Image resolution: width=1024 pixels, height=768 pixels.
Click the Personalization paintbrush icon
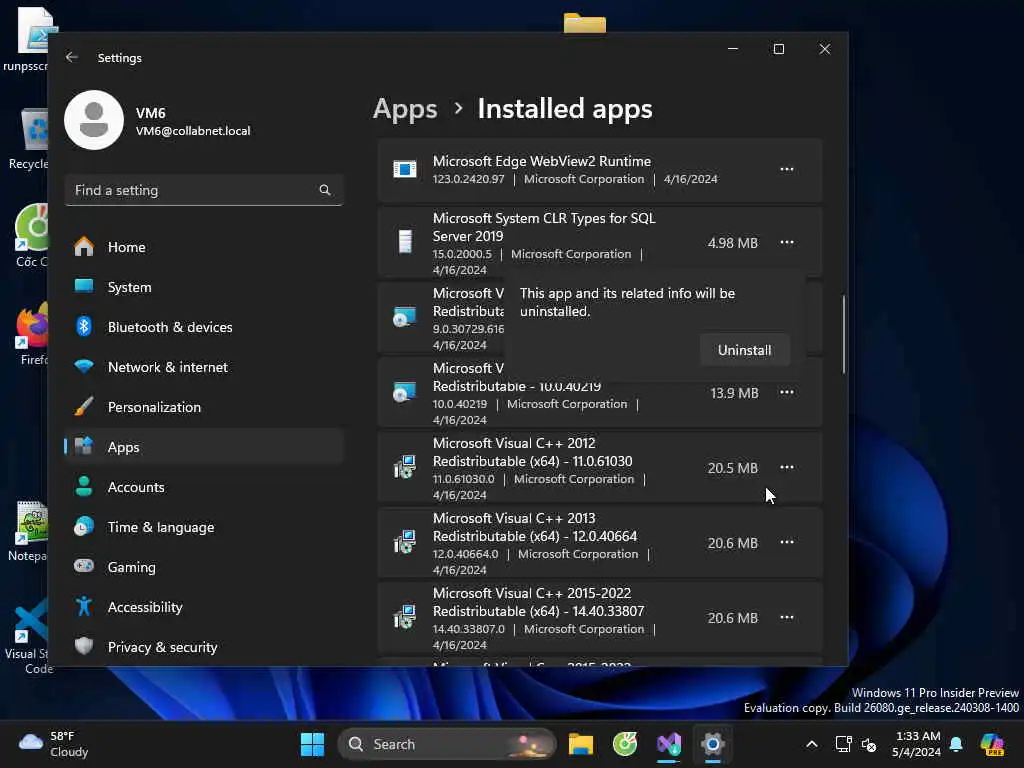[x=84, y=406]
